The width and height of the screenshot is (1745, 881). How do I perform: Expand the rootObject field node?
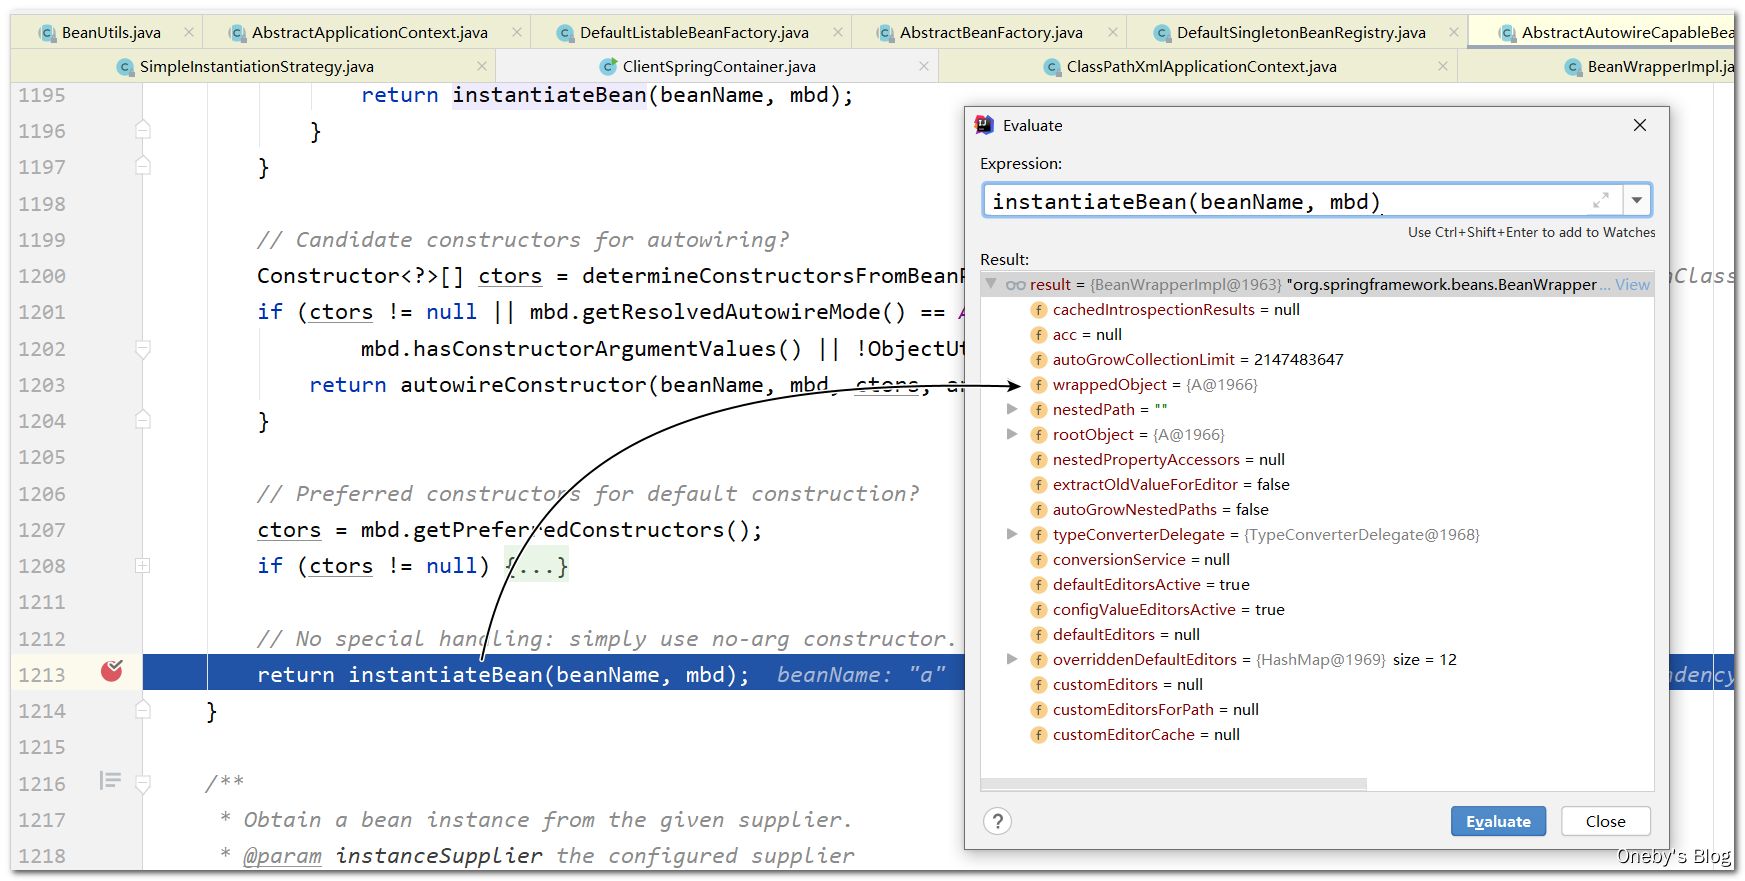tap(1012, 434)
